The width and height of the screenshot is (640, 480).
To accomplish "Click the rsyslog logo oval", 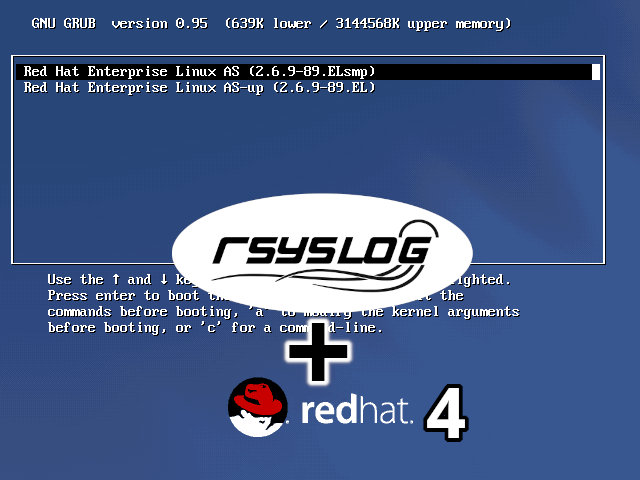I will pyautogui.click(x=322, y=253).
